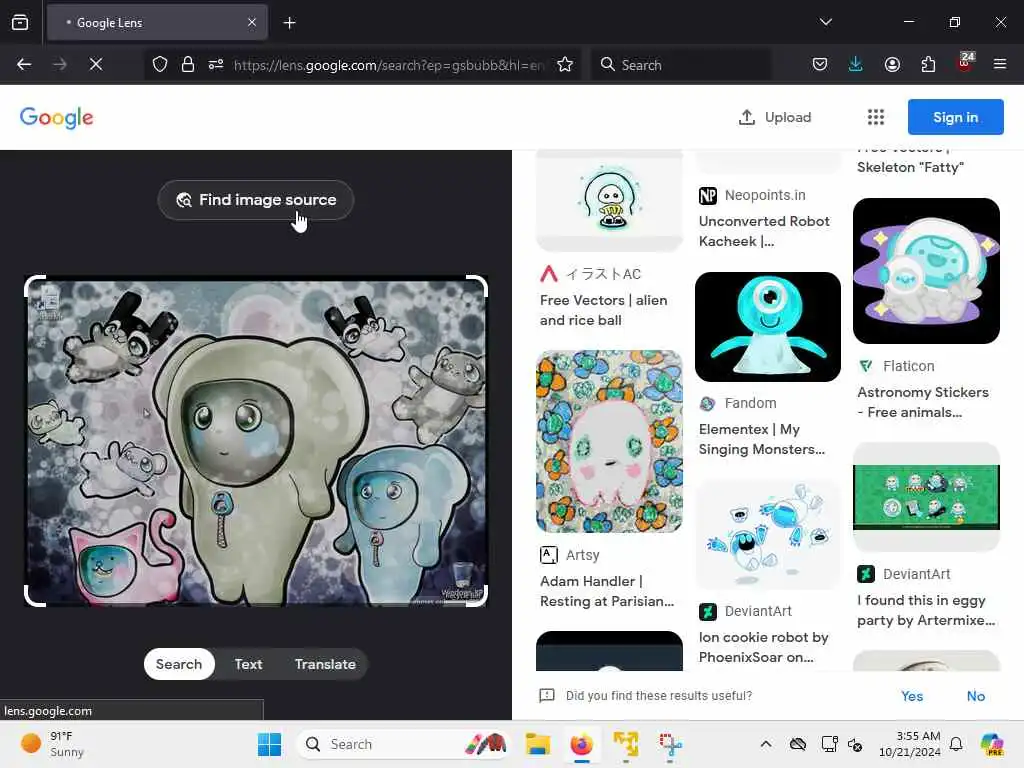Click the Firefox Search box

click(681, 65)
